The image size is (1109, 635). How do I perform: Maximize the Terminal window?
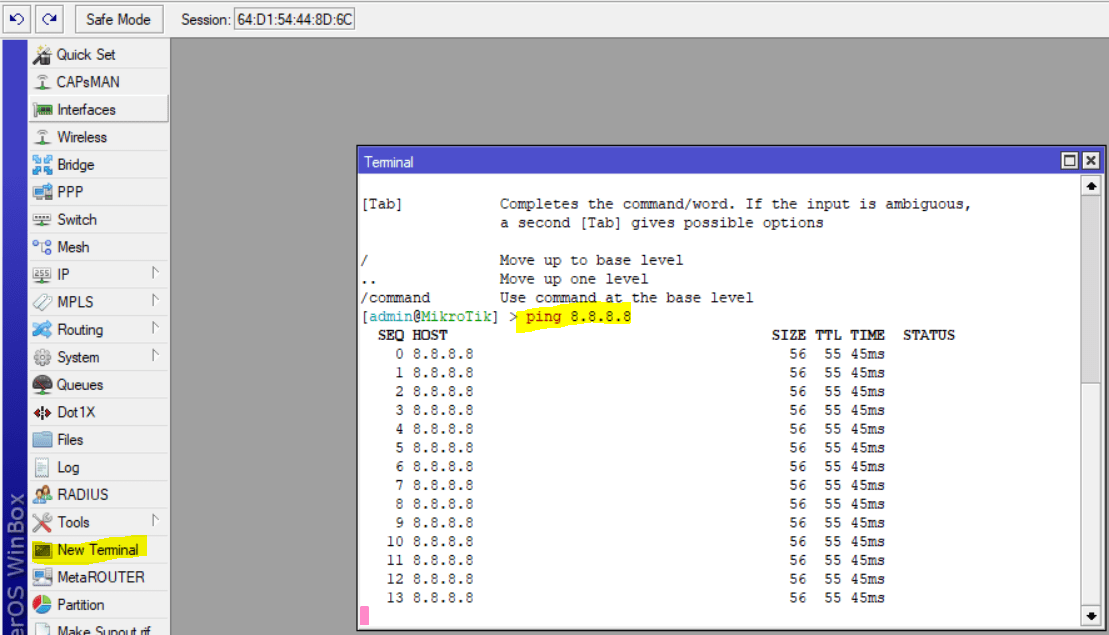[1070, 161]
